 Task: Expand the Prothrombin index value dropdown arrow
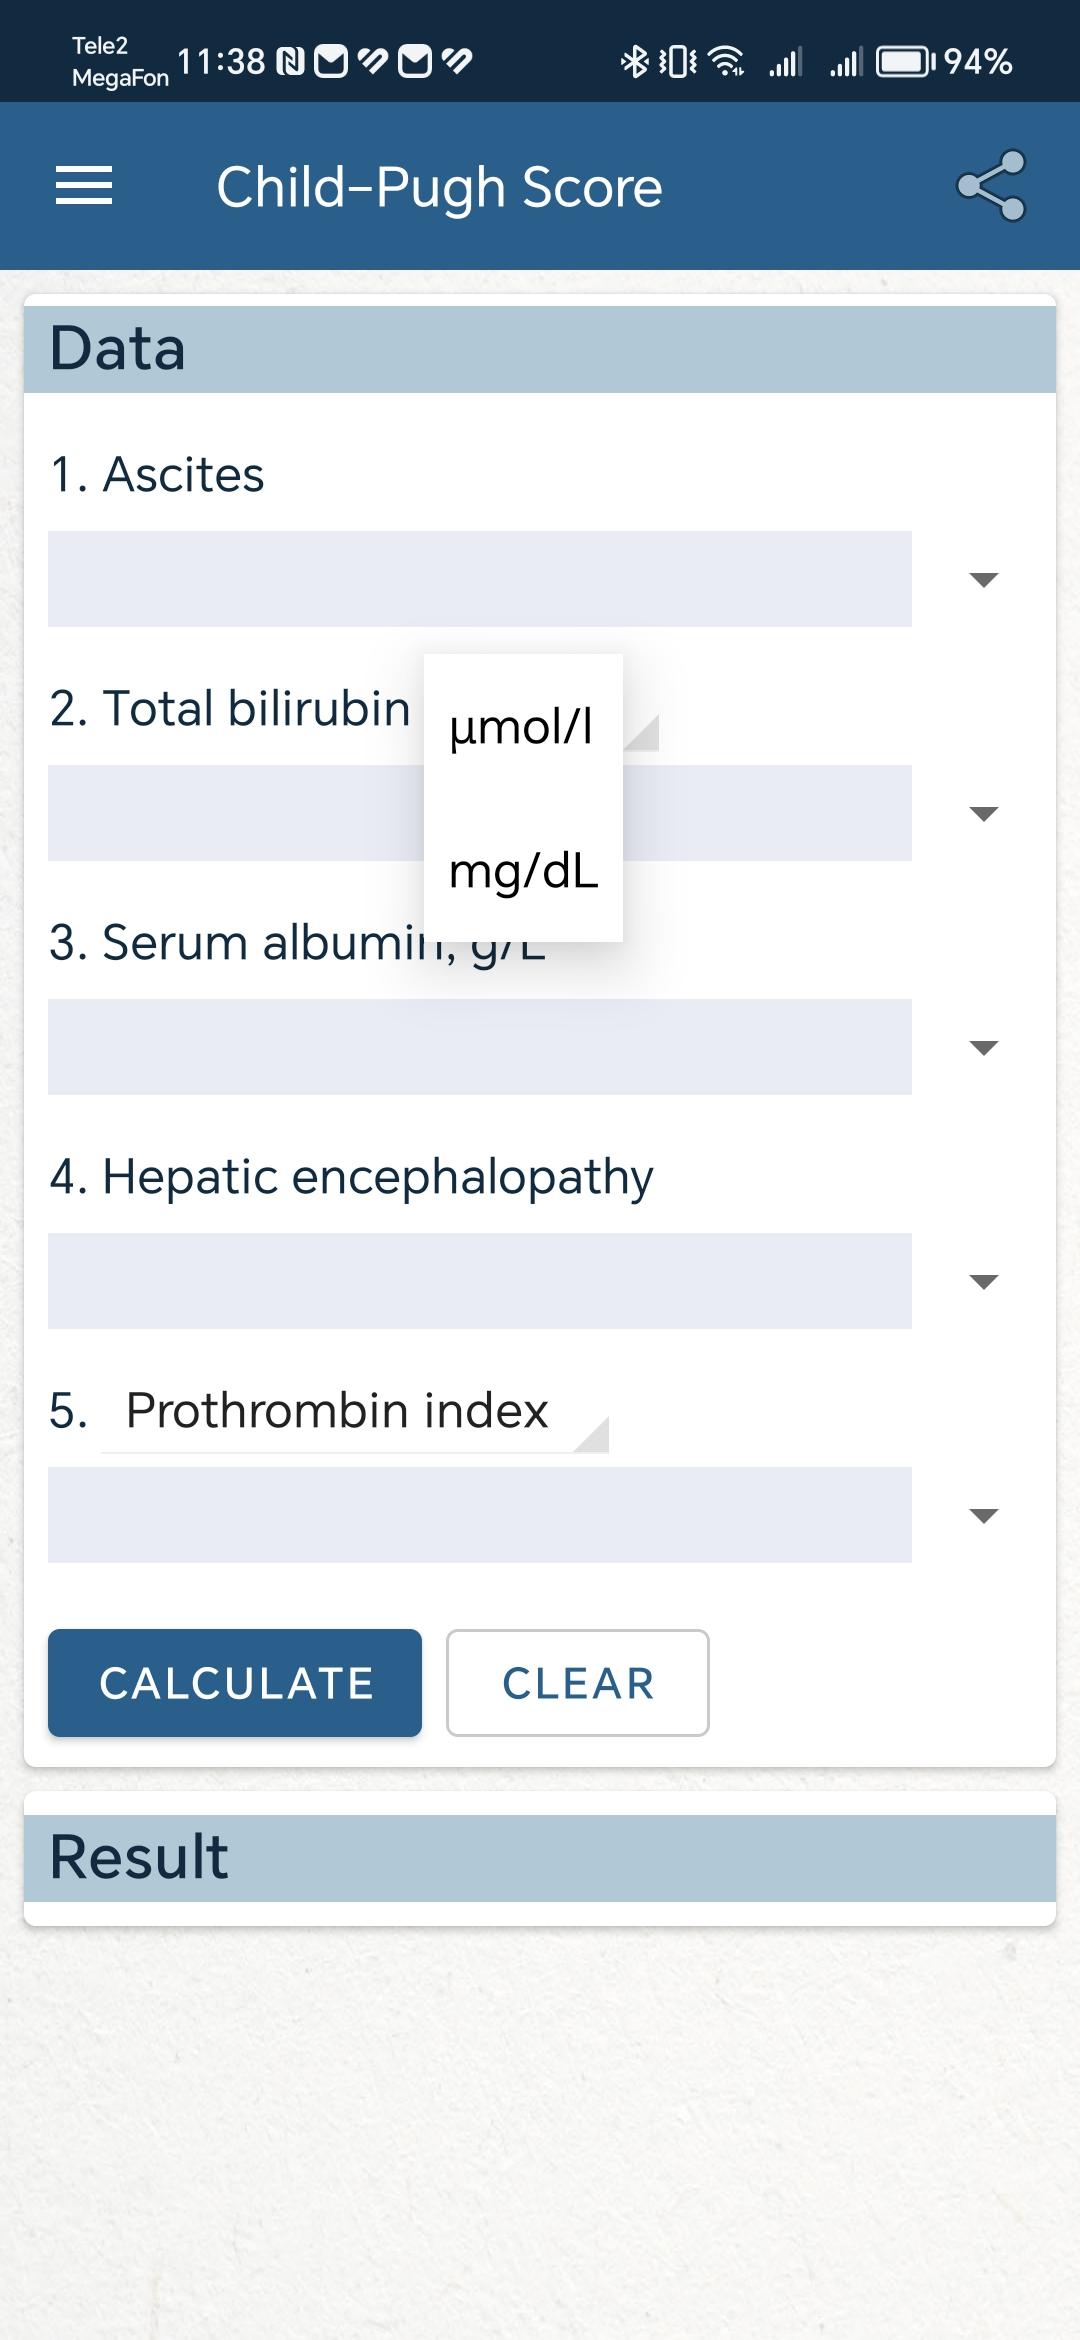click(x=984, y=1516)
